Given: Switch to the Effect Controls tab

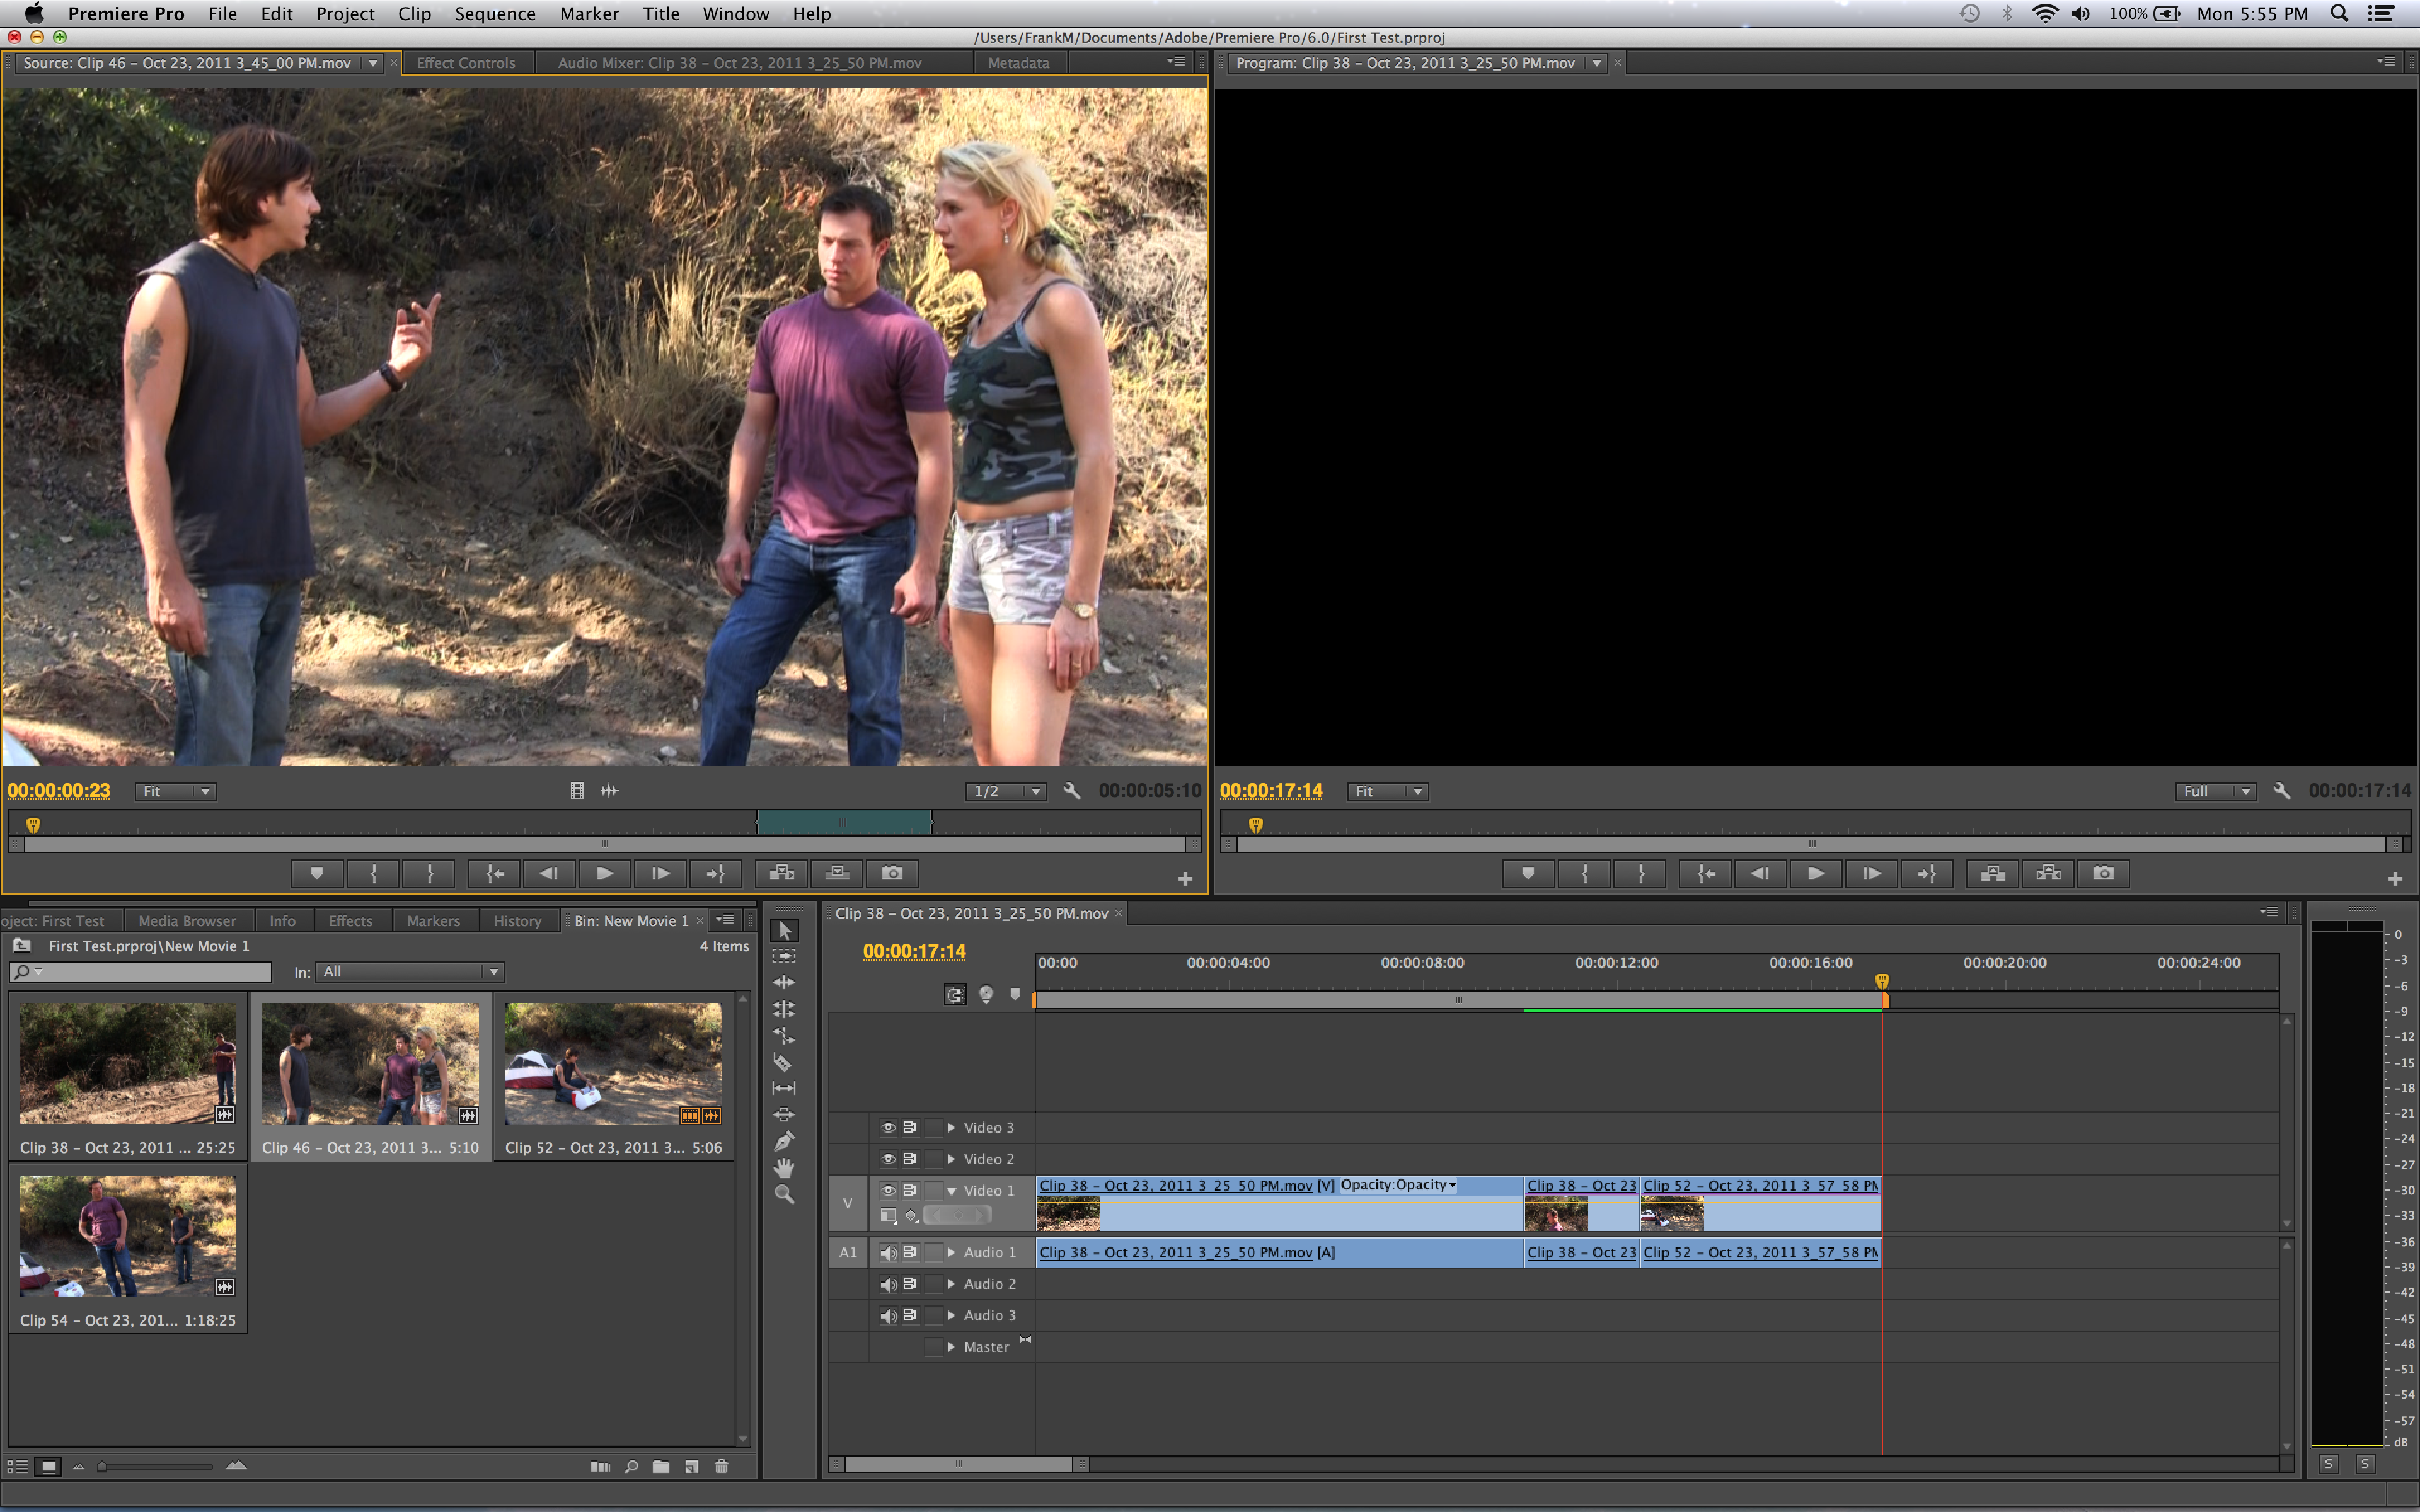Looking at the screenshot, I should tap(466, 62).
